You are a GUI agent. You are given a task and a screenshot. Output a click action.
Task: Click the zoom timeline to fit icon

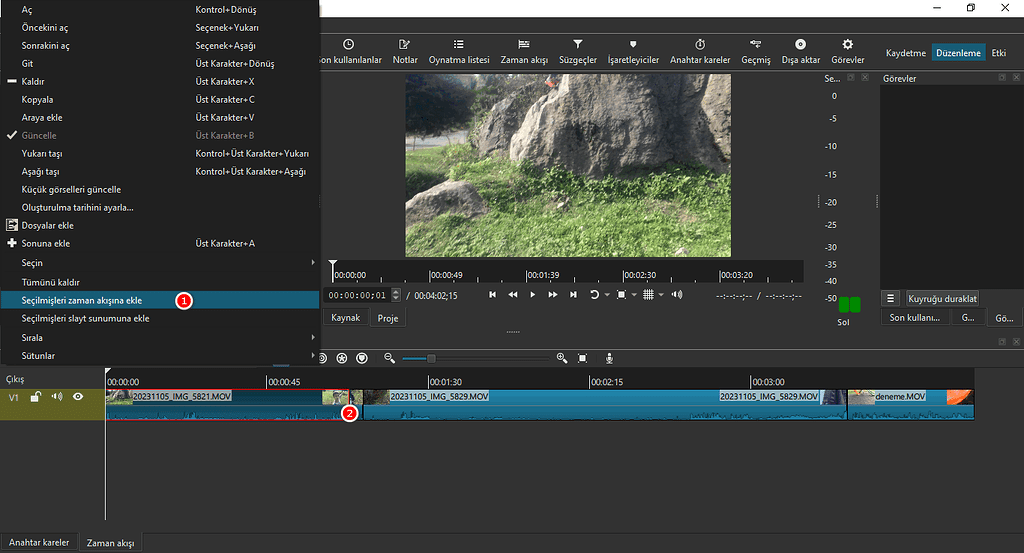[x=583, y=358]
